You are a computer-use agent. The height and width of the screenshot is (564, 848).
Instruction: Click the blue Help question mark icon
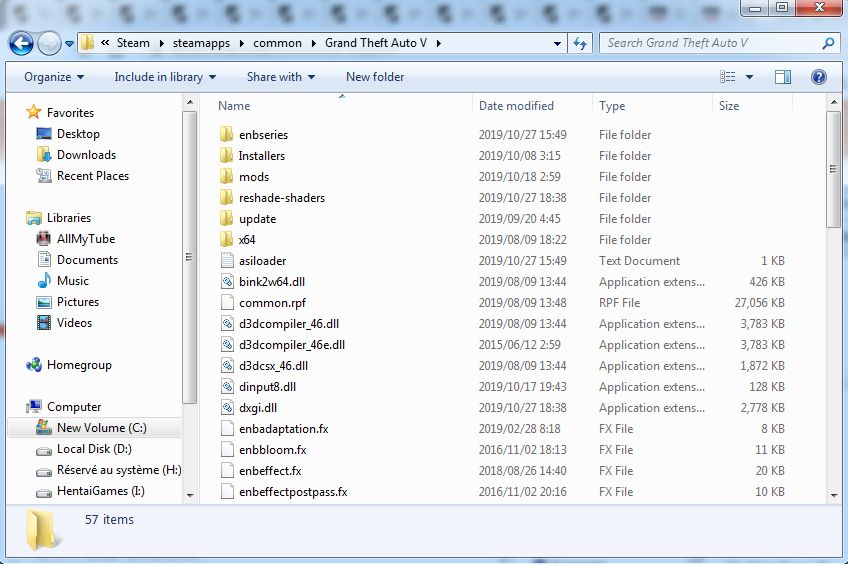click(819, 77)
